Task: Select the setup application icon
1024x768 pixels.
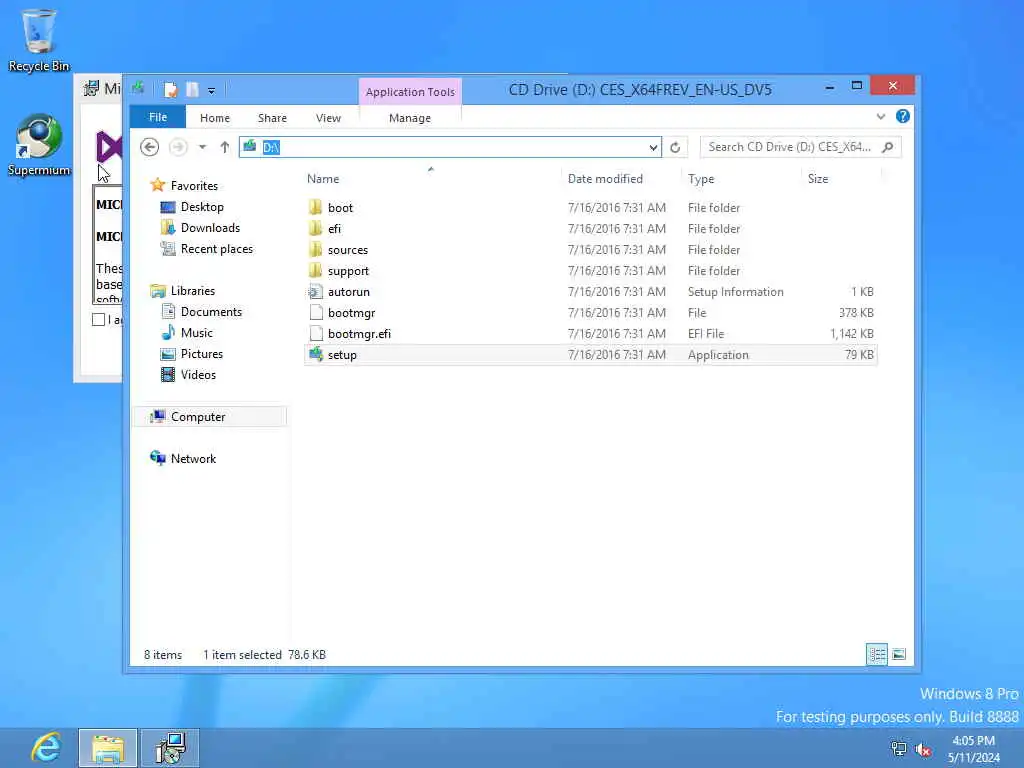Action: click(316, 355)
